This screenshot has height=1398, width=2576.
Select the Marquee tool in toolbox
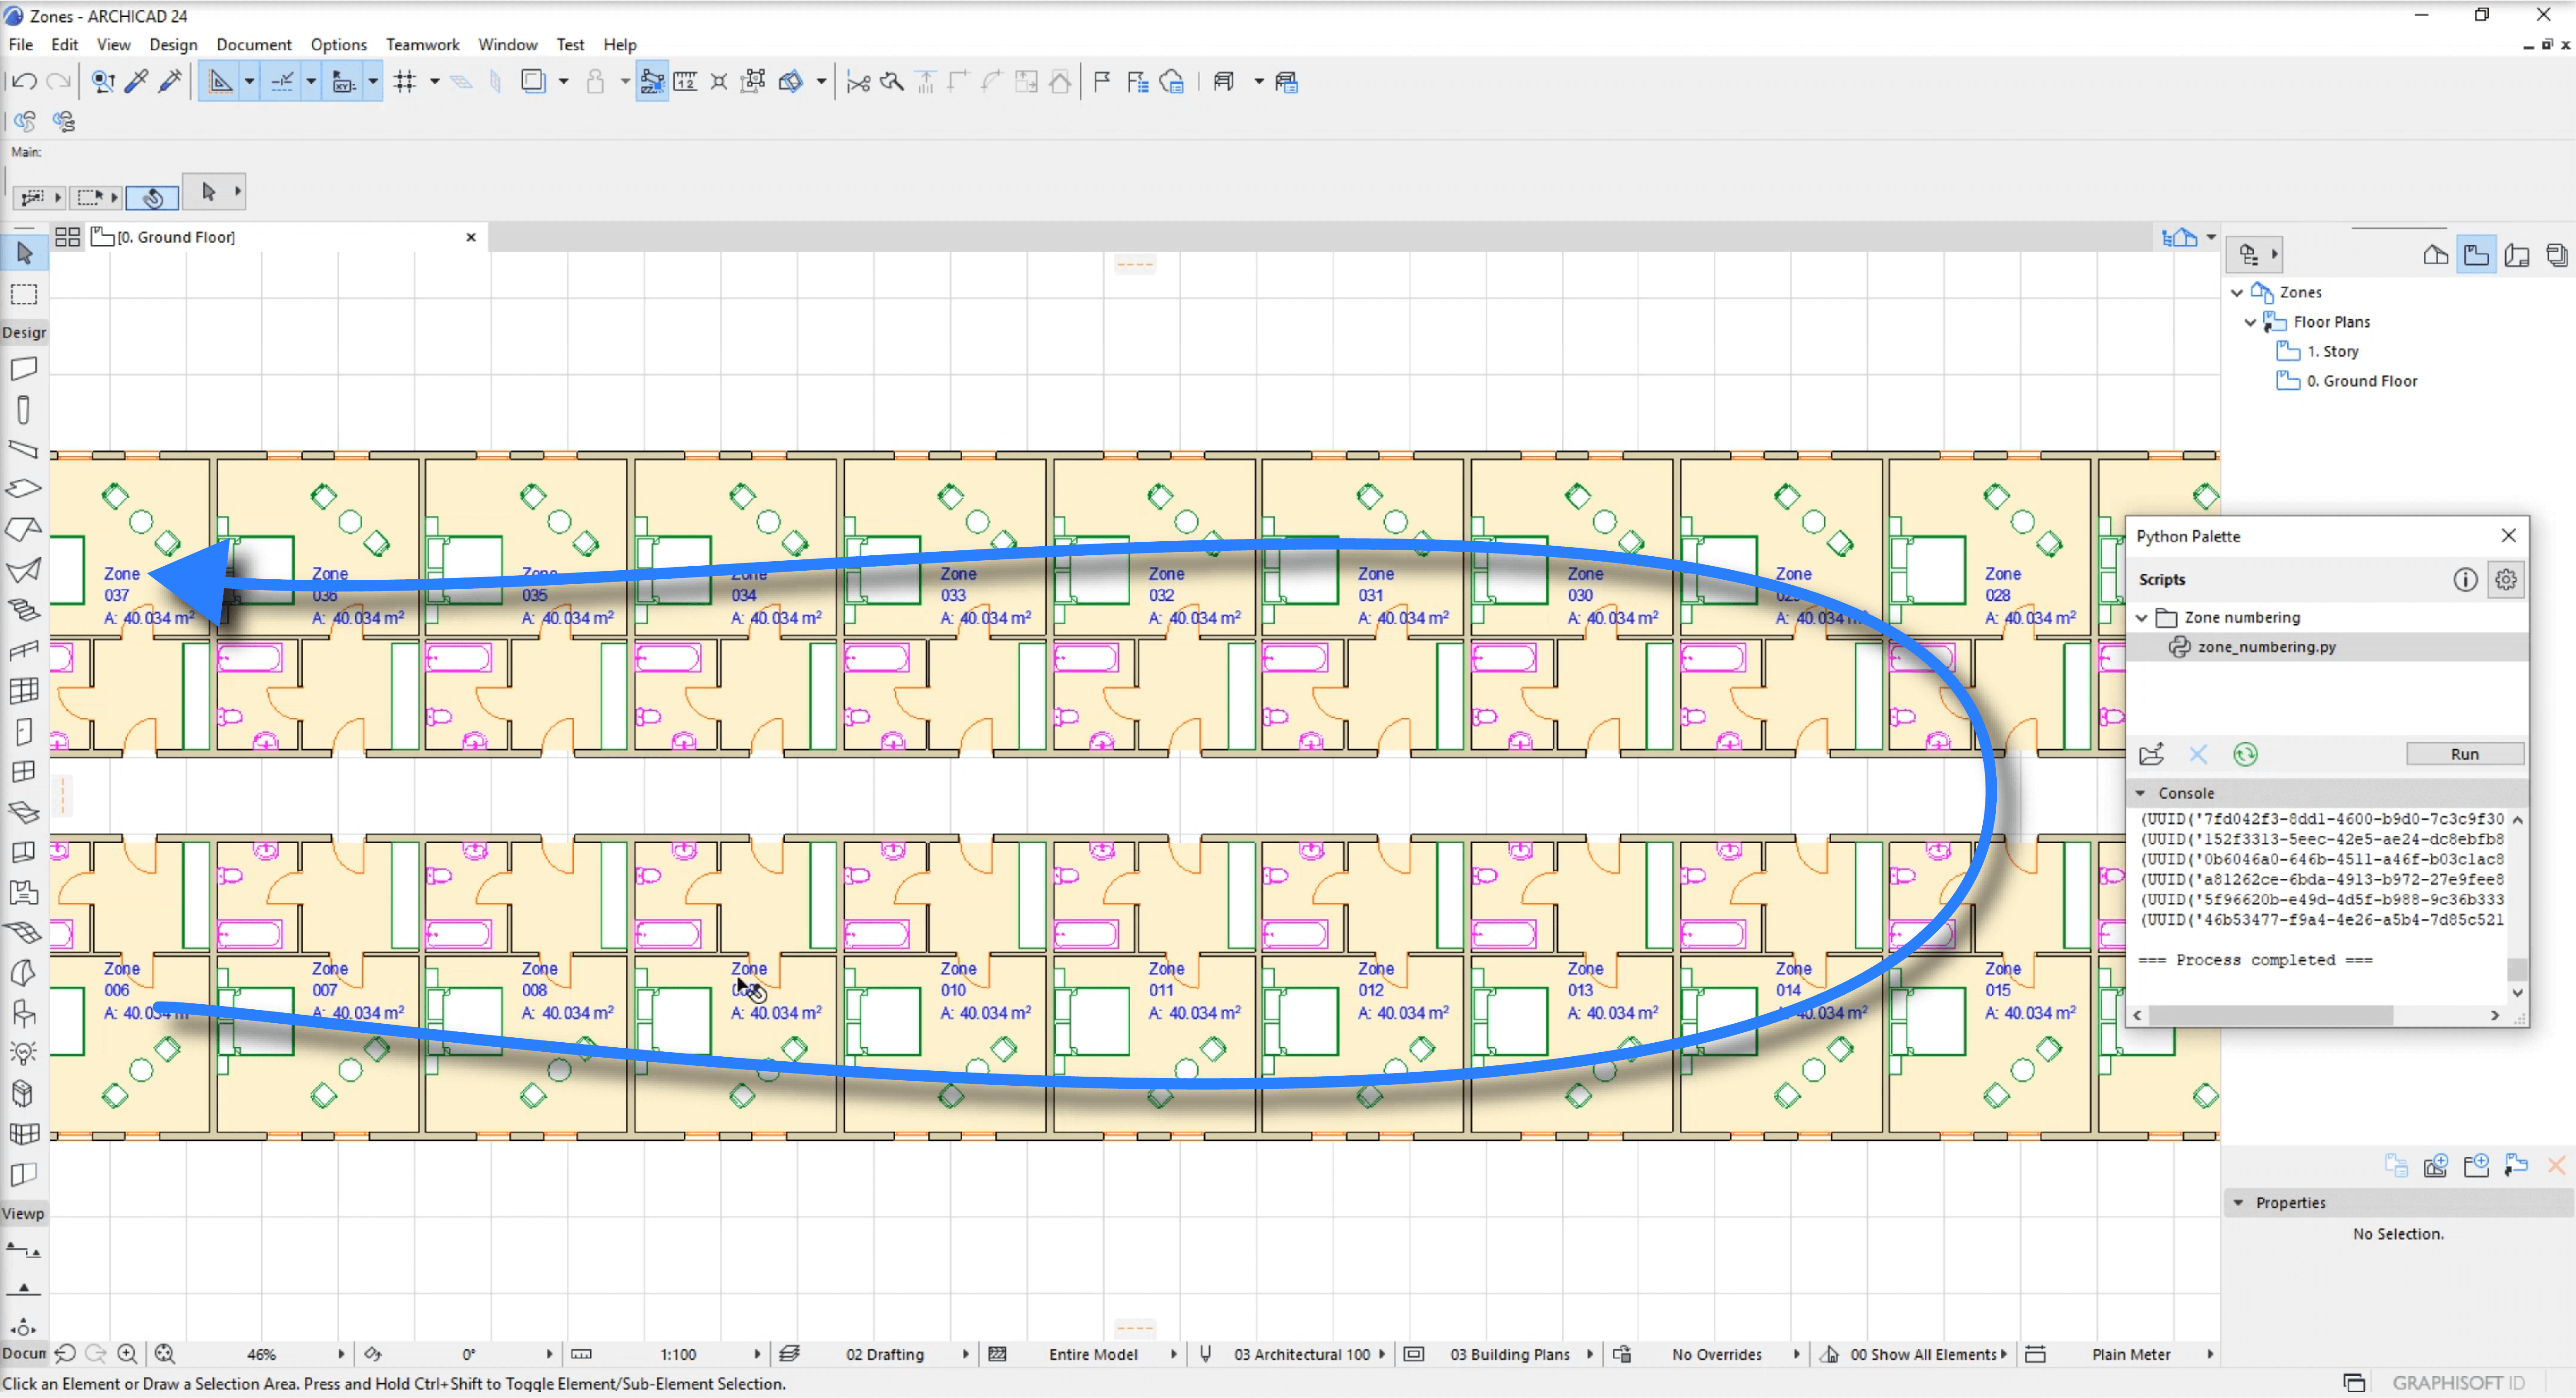click(24, 295)
